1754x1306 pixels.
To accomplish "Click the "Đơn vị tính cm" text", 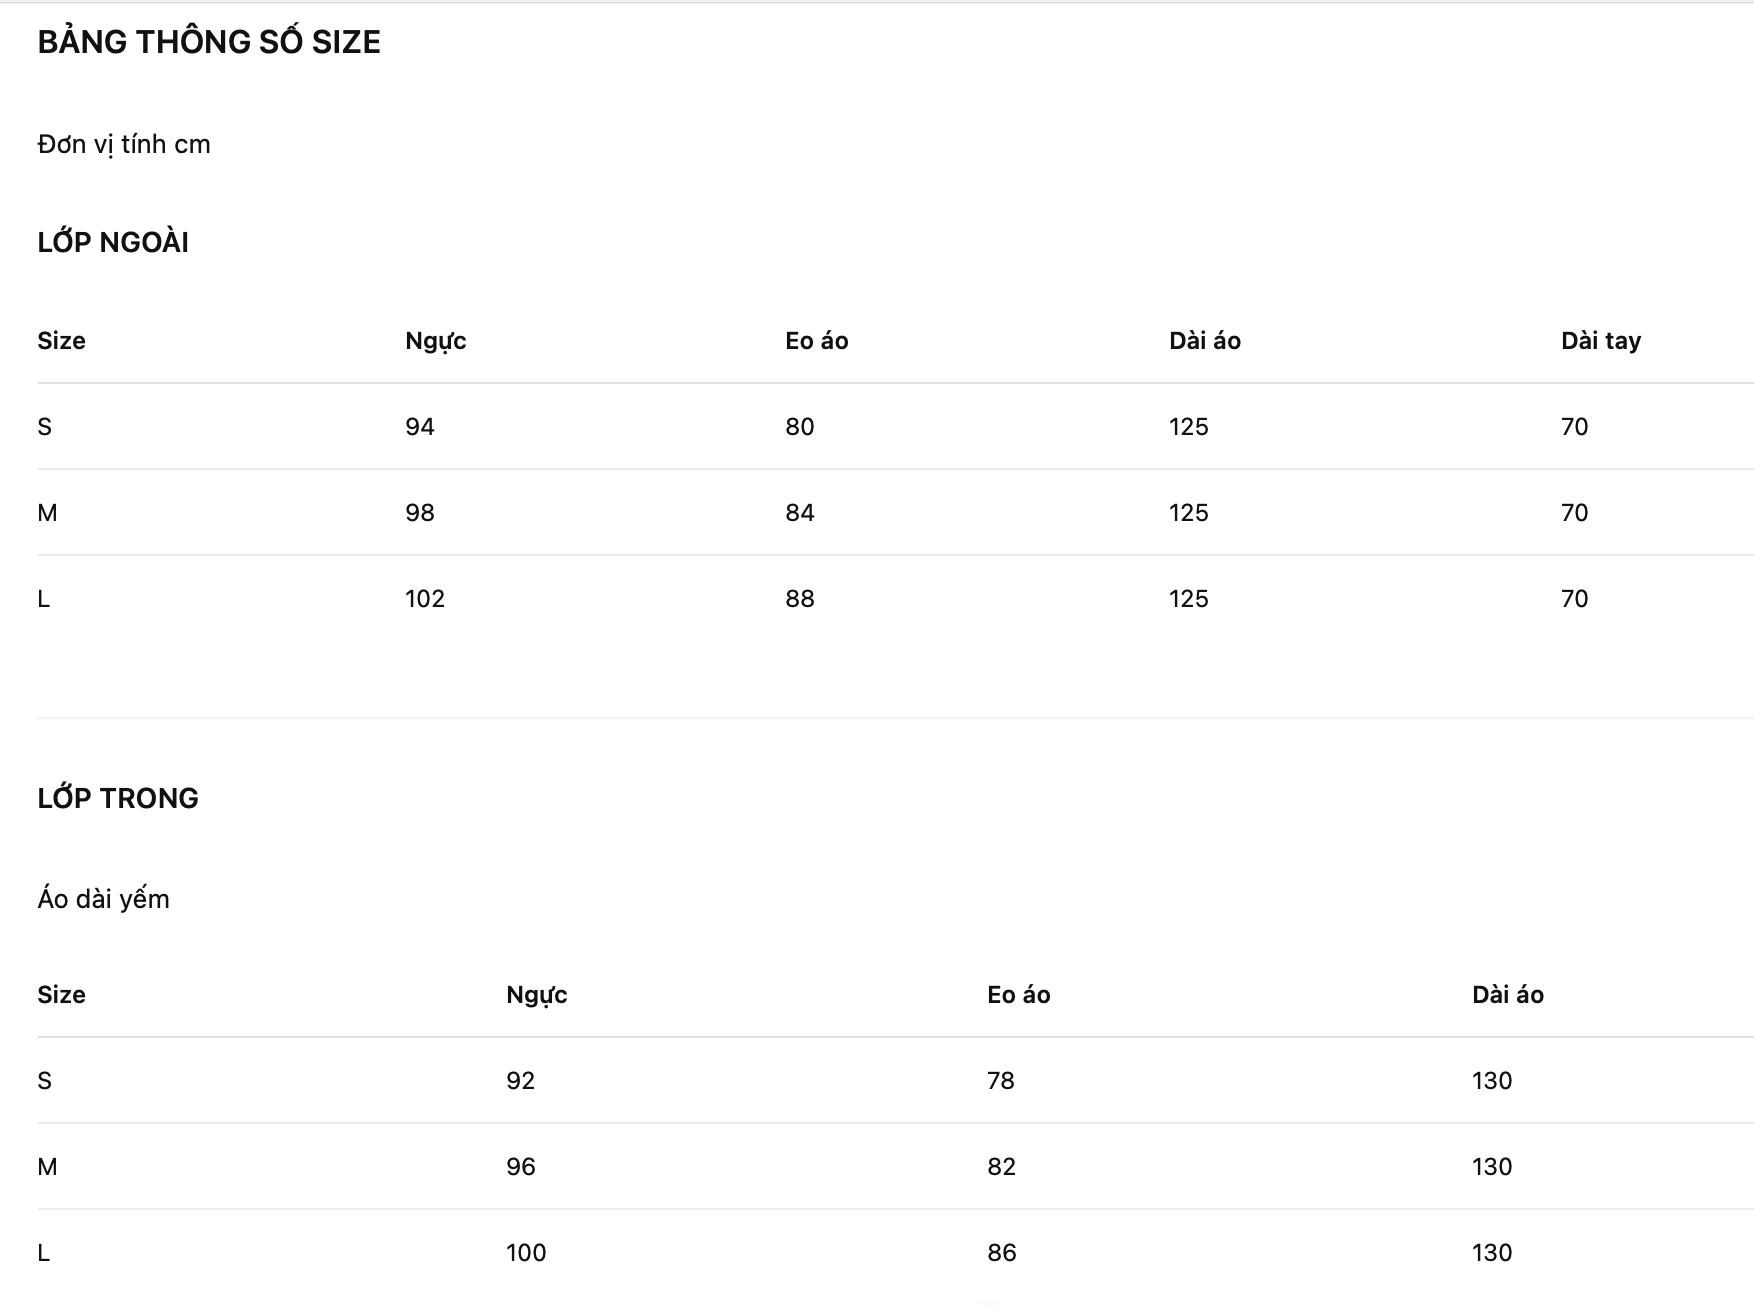I will coord(124,144).
